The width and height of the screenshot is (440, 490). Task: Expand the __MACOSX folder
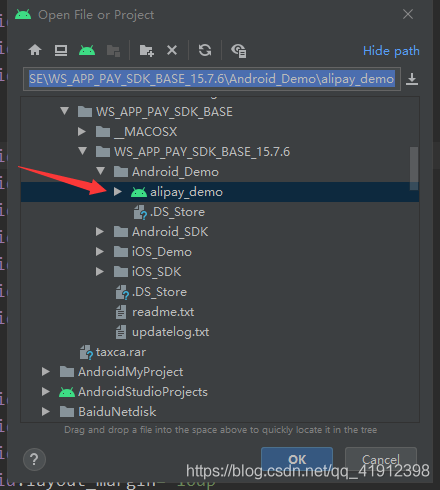[82, 132]
